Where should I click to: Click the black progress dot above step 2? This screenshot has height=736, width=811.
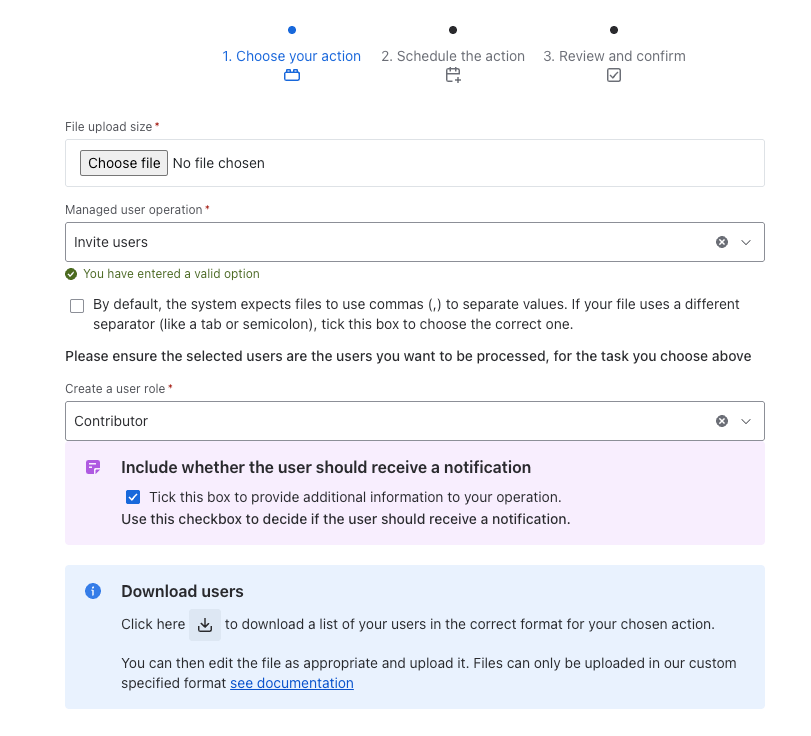point(452,30)
